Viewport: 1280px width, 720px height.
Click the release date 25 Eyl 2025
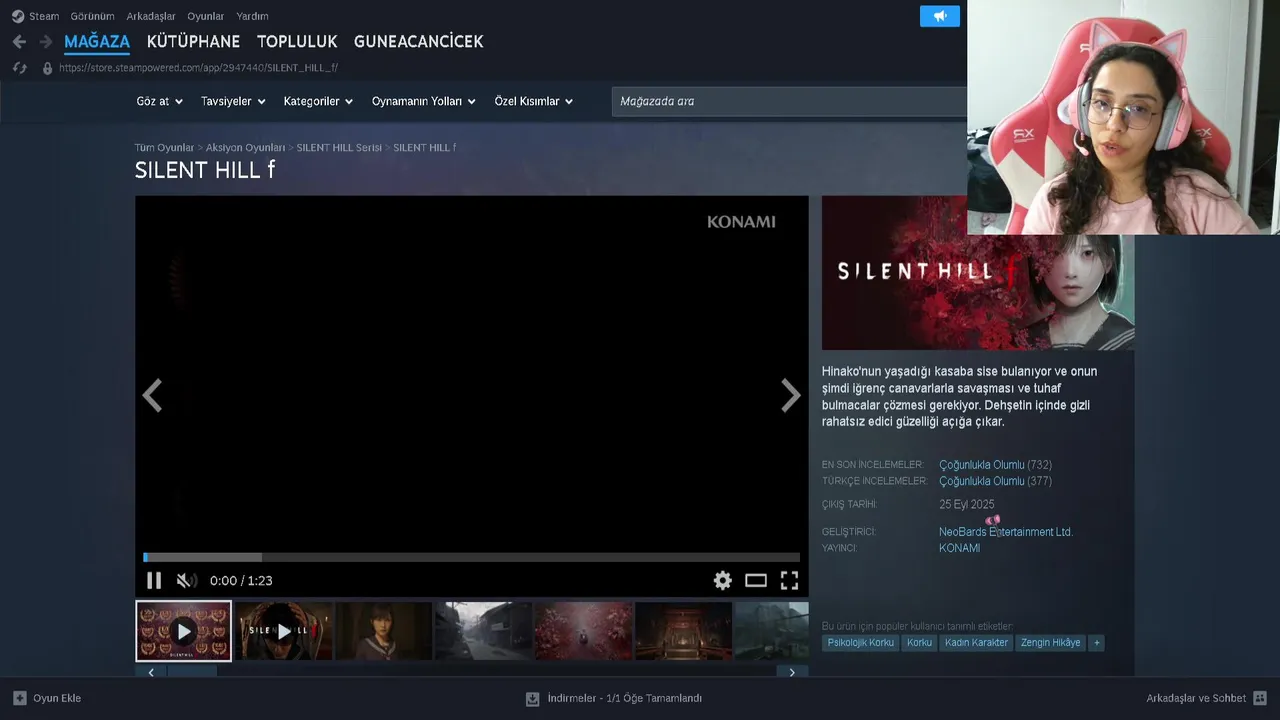coord(967,505)
